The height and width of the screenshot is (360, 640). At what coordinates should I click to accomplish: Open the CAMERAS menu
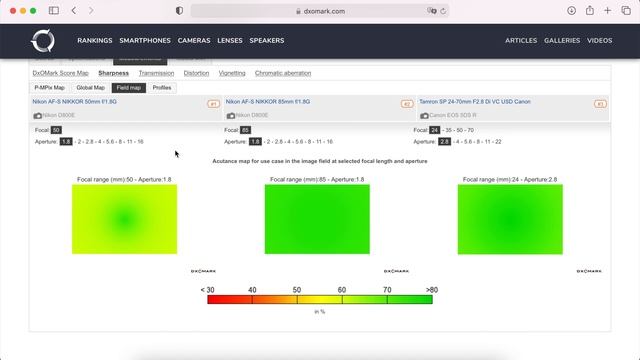(x=194, y=40)
